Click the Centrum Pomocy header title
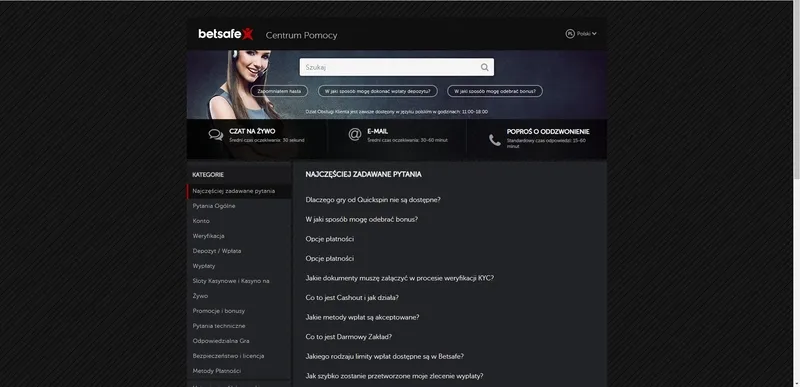This screenshot has height=387, width=800. pos(302,35)
